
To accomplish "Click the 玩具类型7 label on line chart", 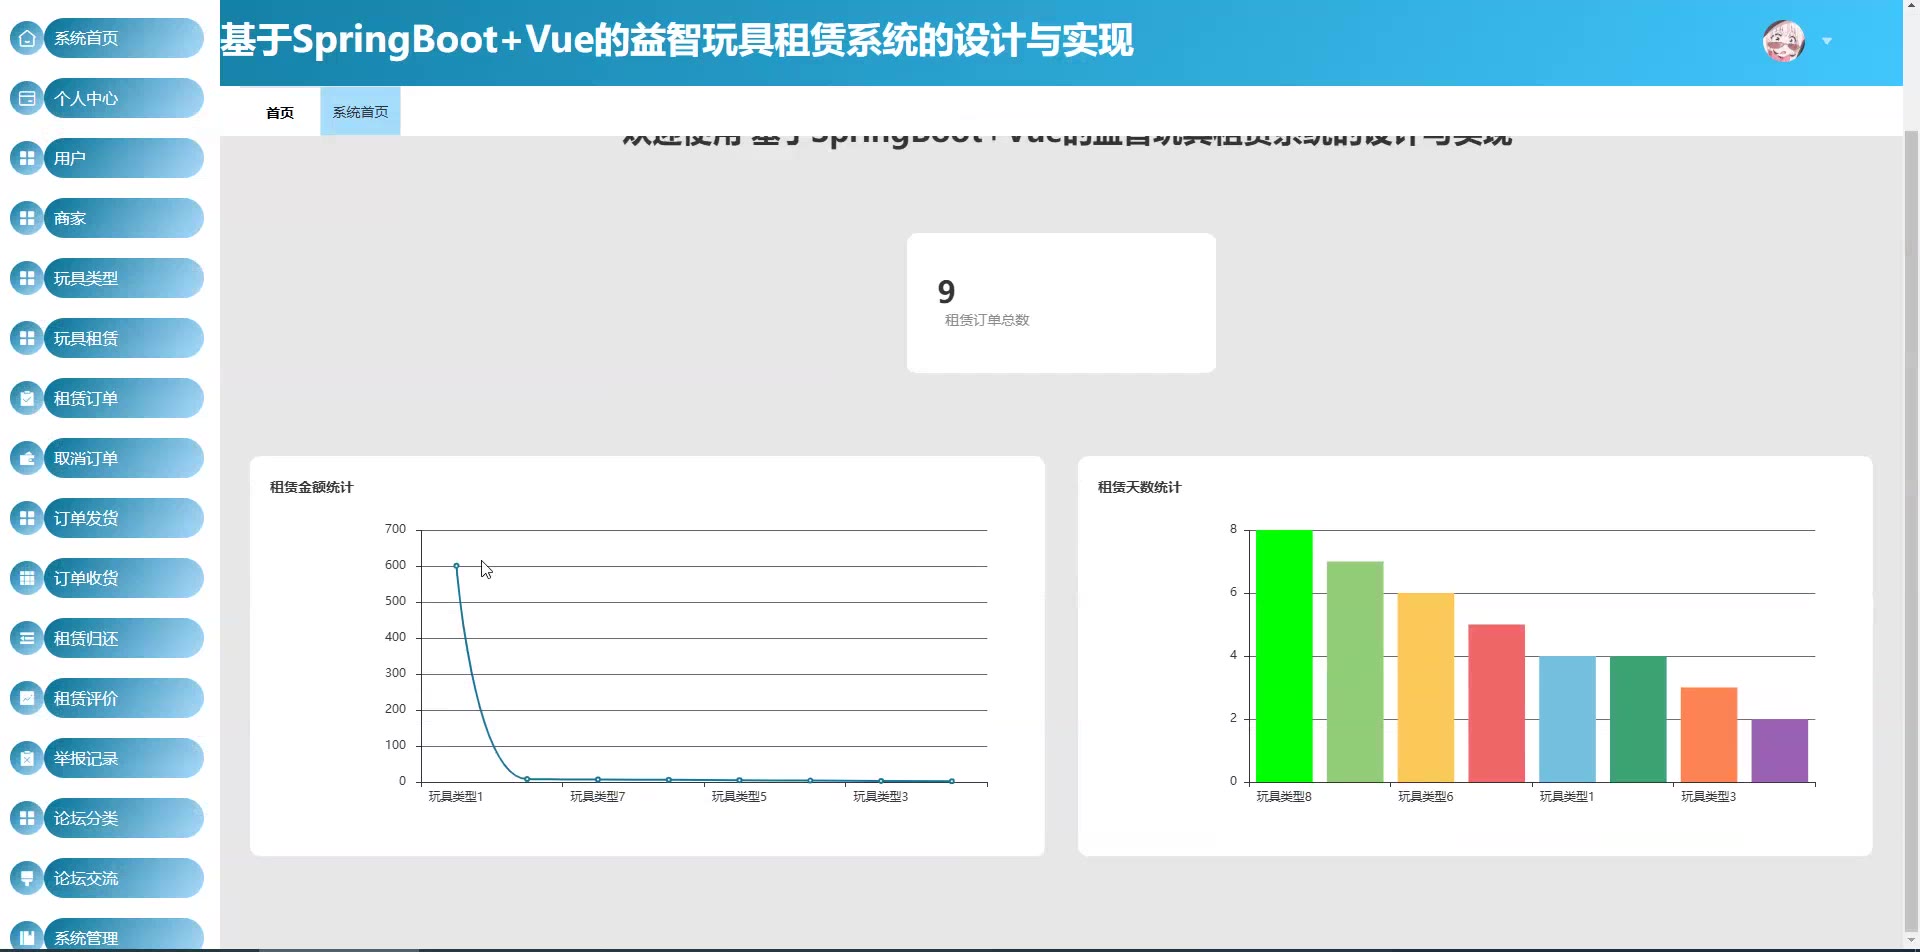I will 598,796.
